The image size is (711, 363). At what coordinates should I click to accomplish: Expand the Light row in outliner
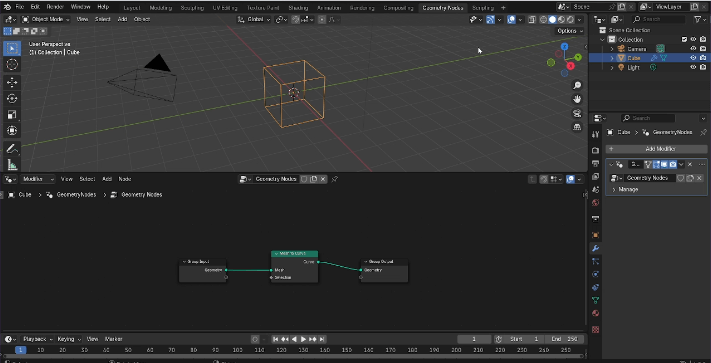click(612, 67)
